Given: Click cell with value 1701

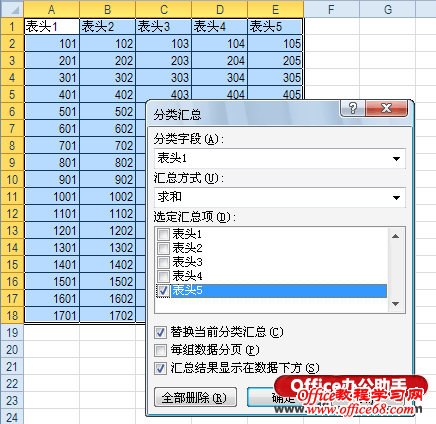Looking at the screenshot, I should [x=52, y=315].
